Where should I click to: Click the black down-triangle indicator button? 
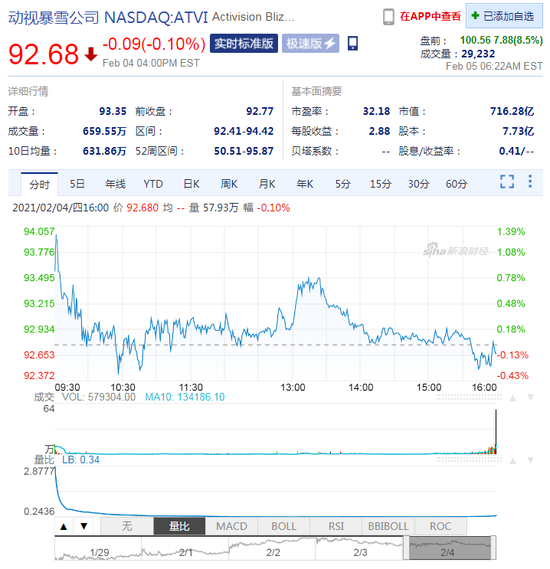84,526
